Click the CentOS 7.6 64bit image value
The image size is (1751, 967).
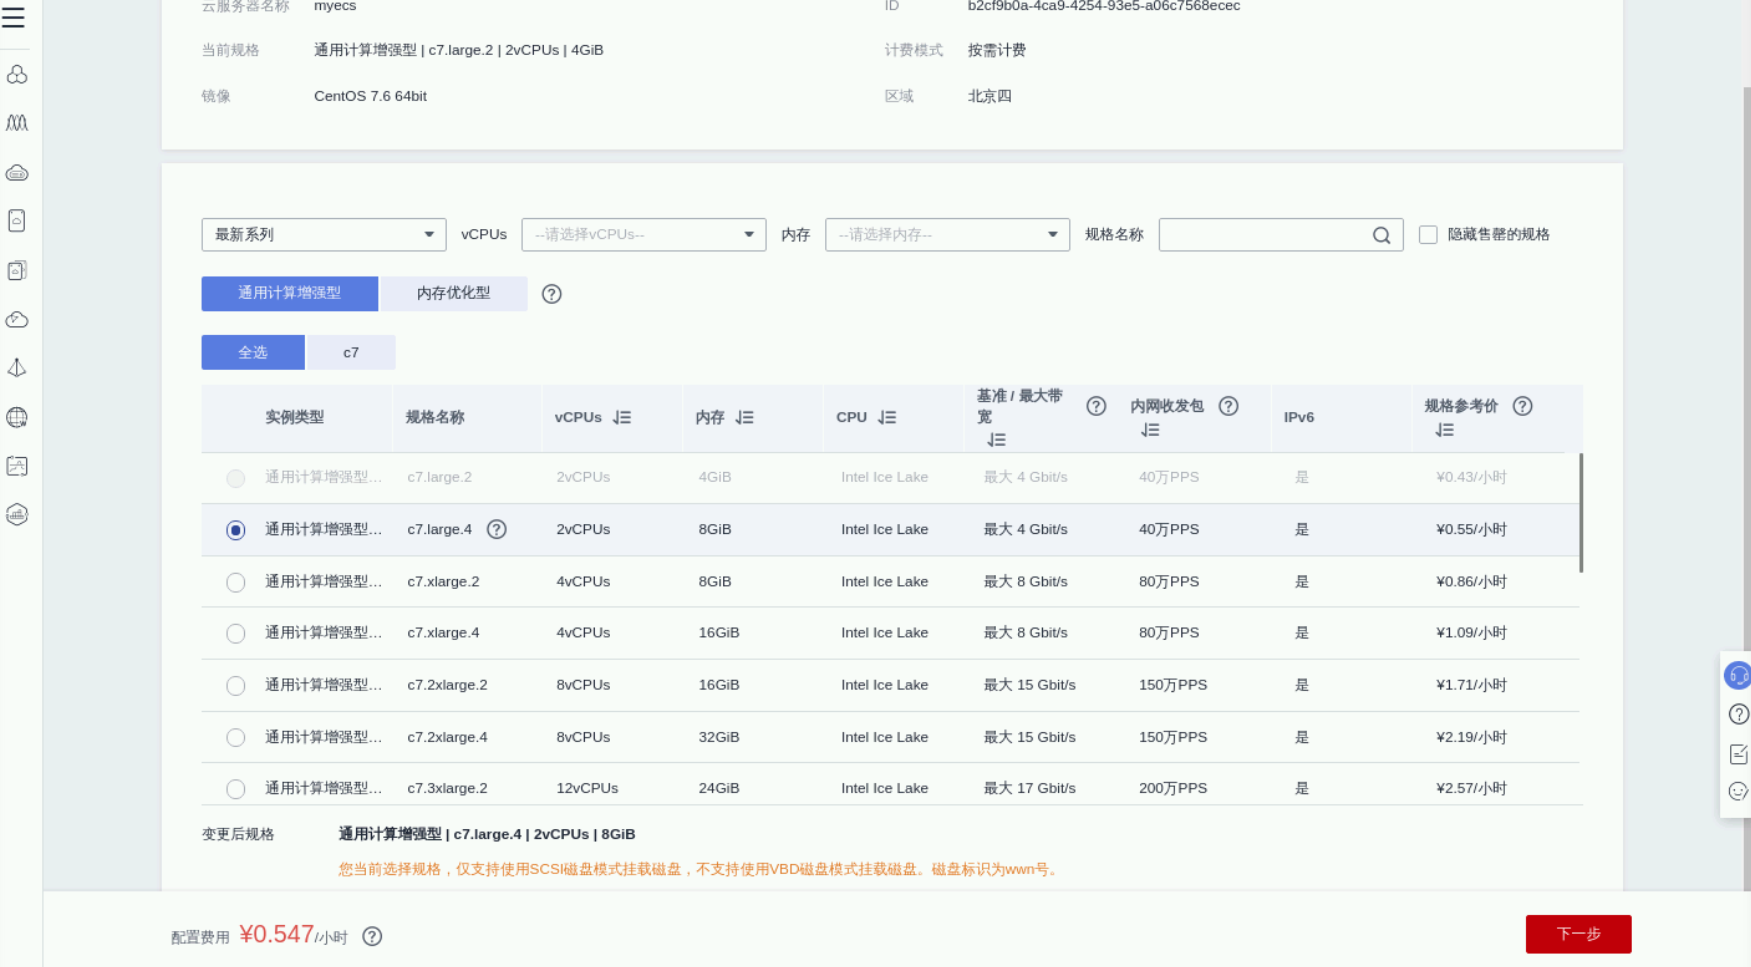pos(370,96)
